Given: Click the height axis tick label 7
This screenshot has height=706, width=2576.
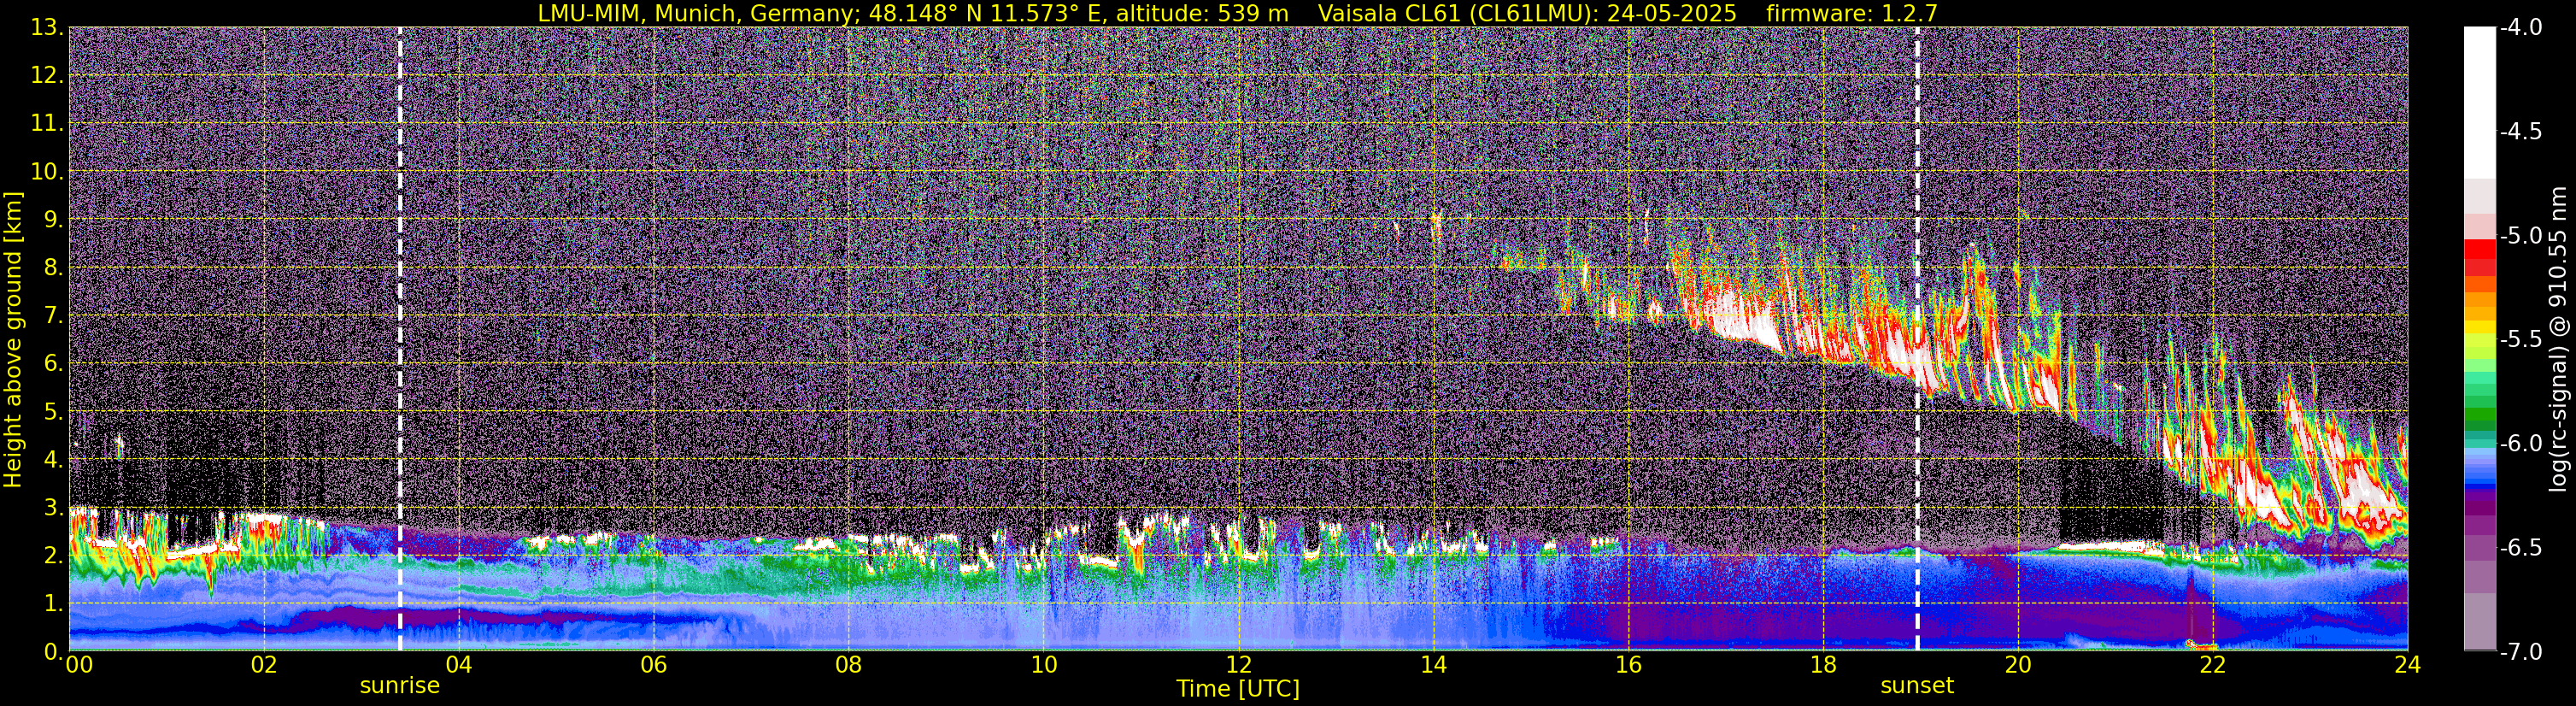Looking at the screenshot, I should 53,316.
